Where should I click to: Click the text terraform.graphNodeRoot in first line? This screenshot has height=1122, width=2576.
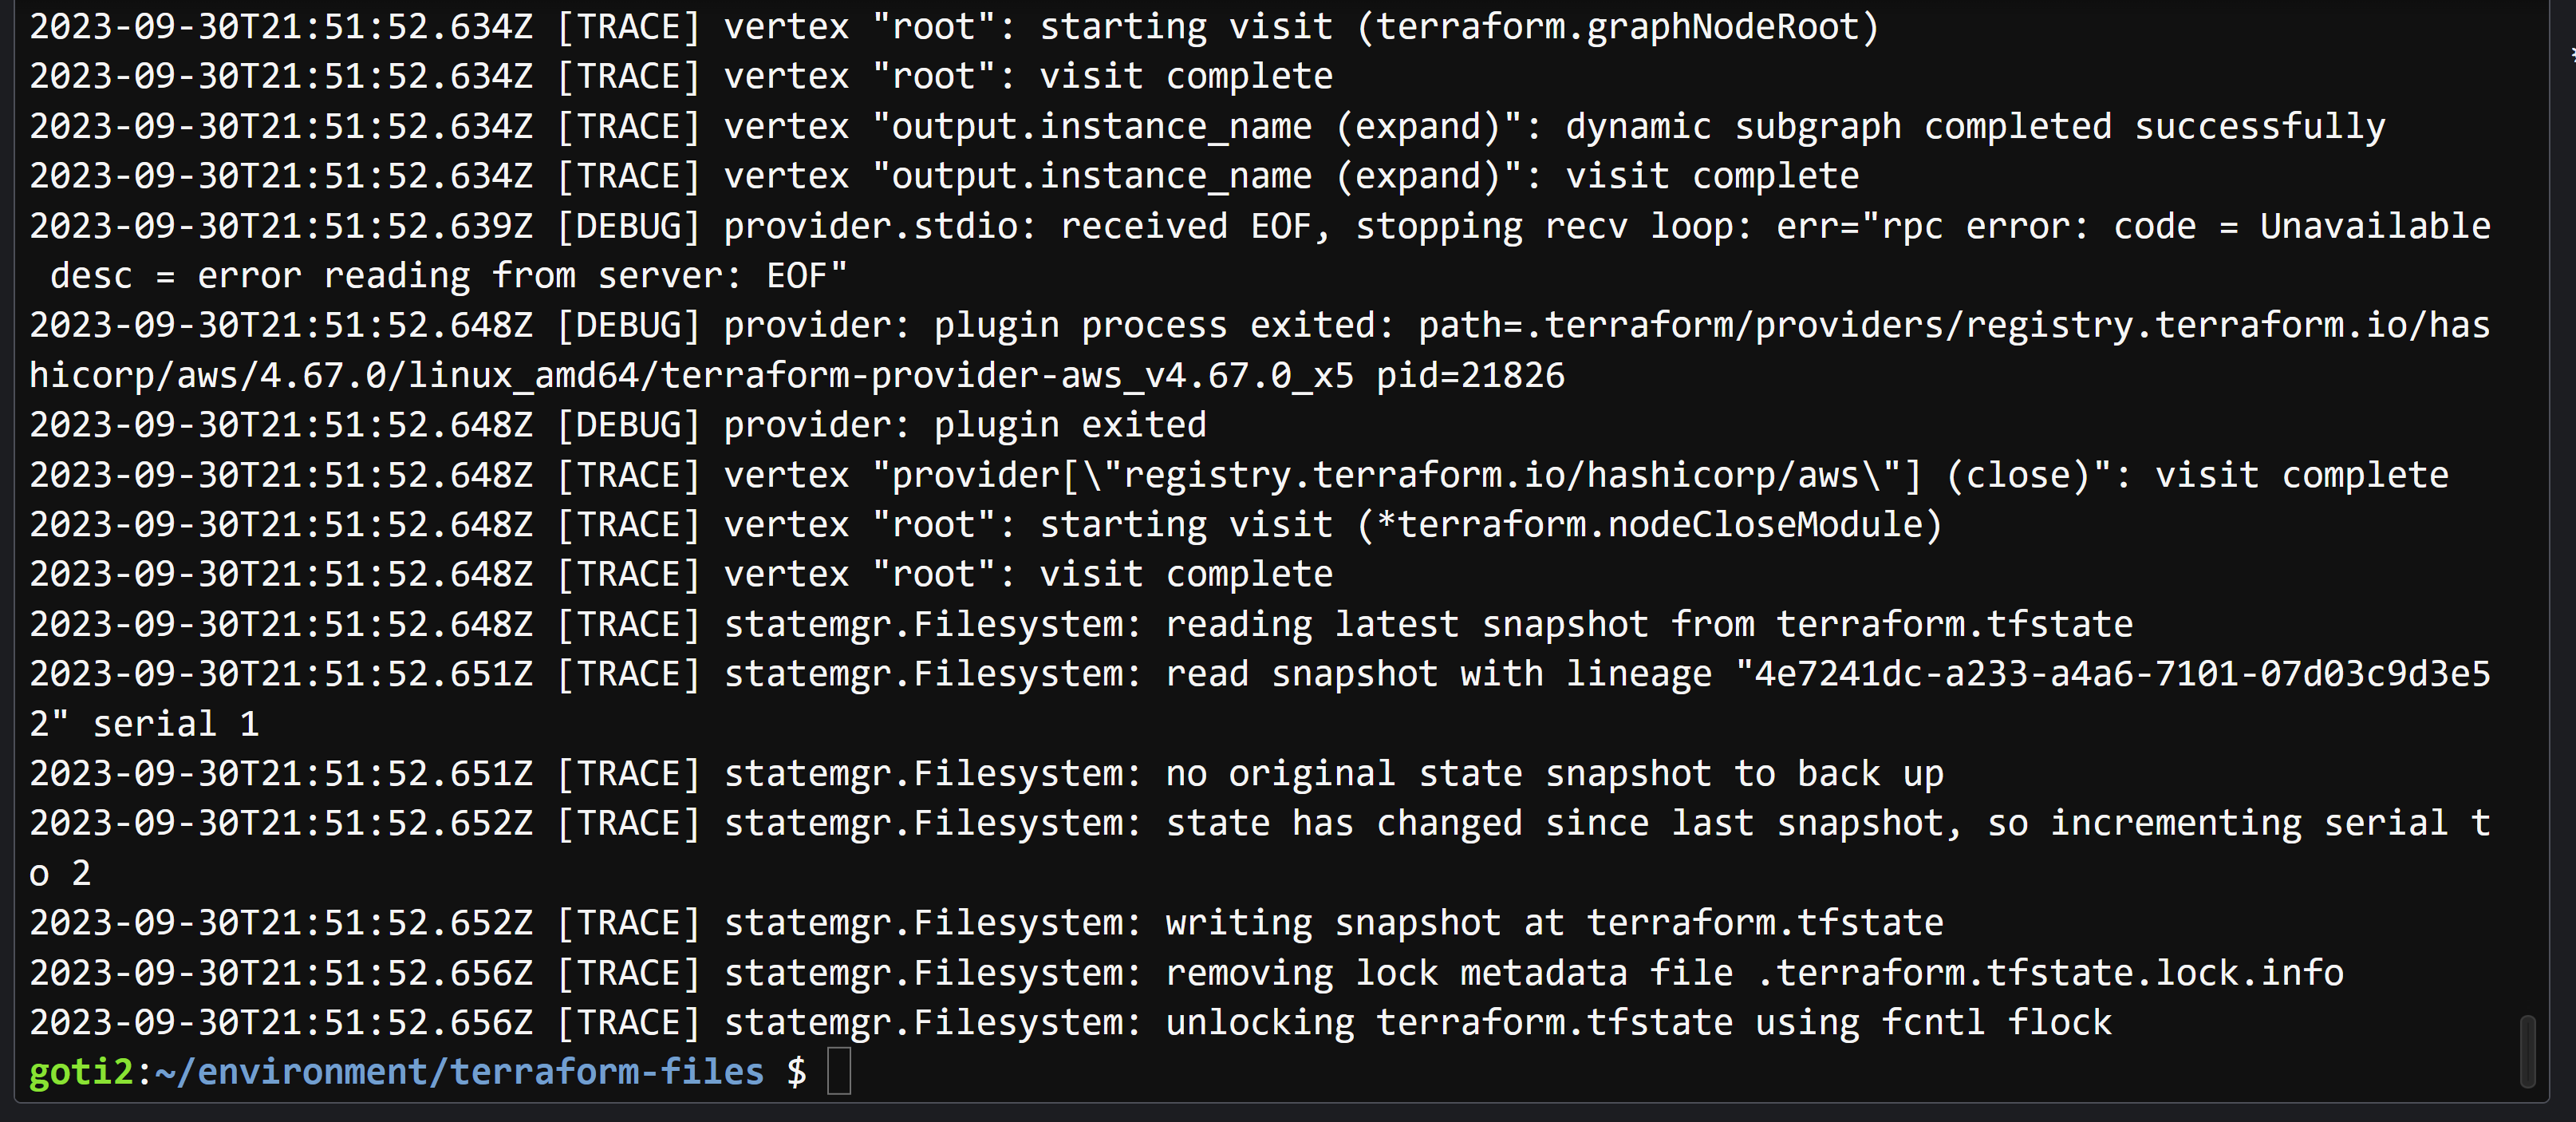click(x=1618, y=26)
